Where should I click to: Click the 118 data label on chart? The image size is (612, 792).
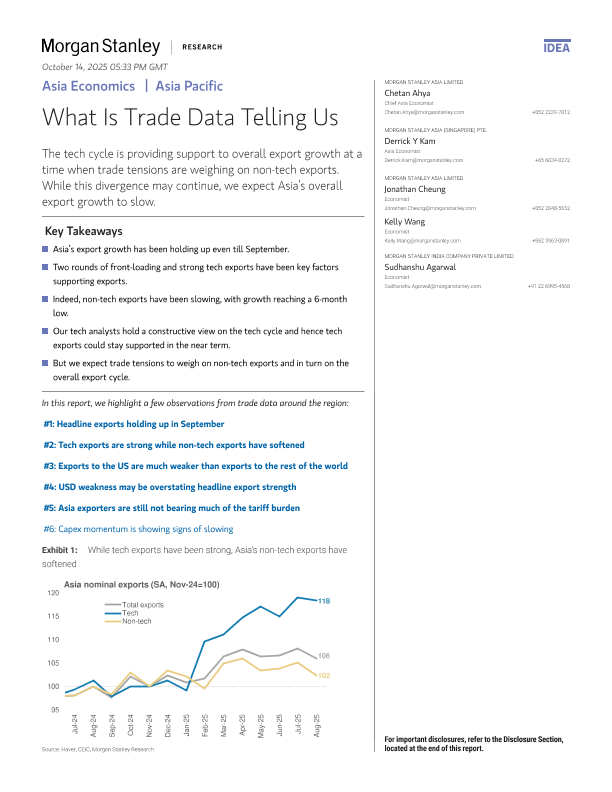pyautogui.click(x=324, y=600)
